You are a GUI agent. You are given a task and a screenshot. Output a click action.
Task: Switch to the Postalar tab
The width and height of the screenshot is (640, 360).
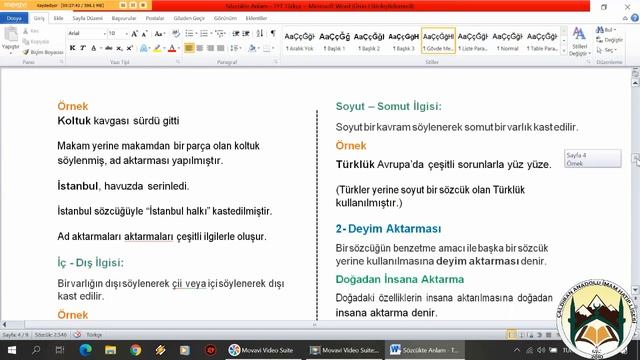click(155, 18)
